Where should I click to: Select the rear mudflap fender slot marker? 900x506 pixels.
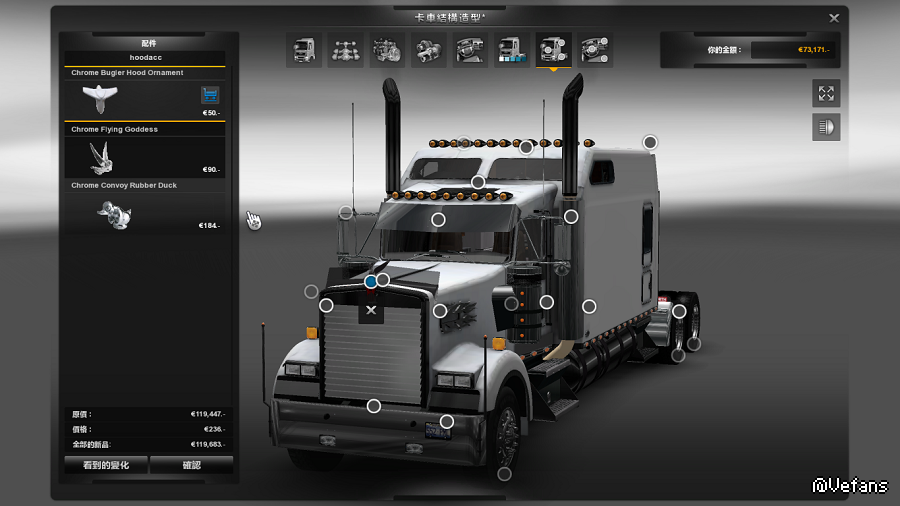coord(679,312)
